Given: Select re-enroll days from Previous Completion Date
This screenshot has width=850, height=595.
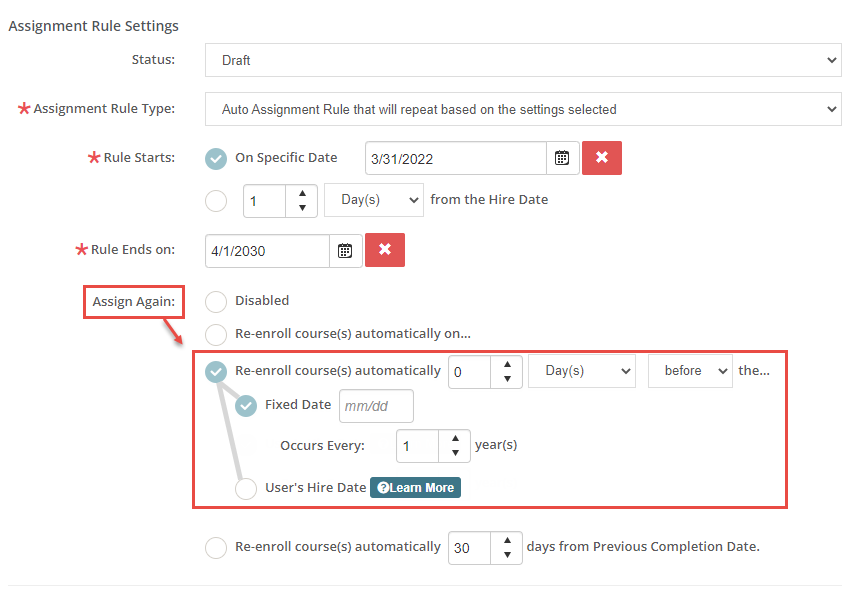Looking at the screenshot, I should pyautogui.click(x=216, y=547).
